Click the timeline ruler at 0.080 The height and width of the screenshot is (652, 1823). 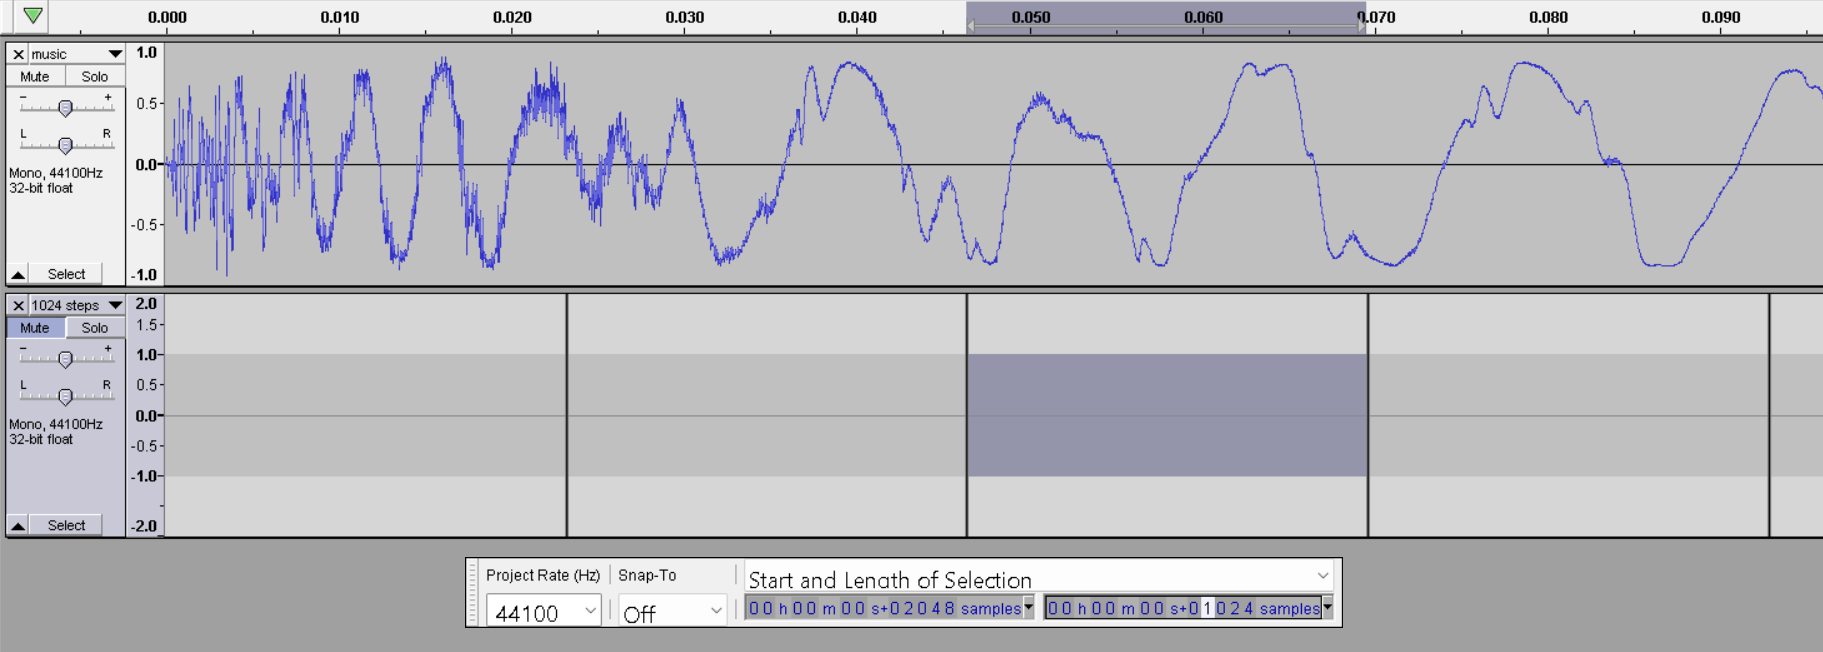pyautogui.click(x=1548, y=18)
